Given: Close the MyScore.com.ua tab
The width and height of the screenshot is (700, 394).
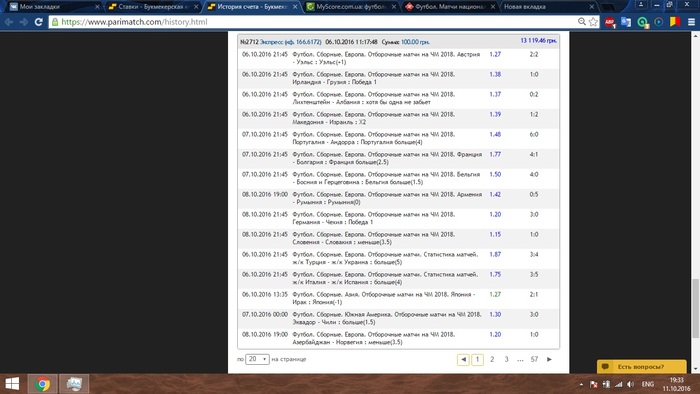Looking at the screenshot, I should 394,7.
